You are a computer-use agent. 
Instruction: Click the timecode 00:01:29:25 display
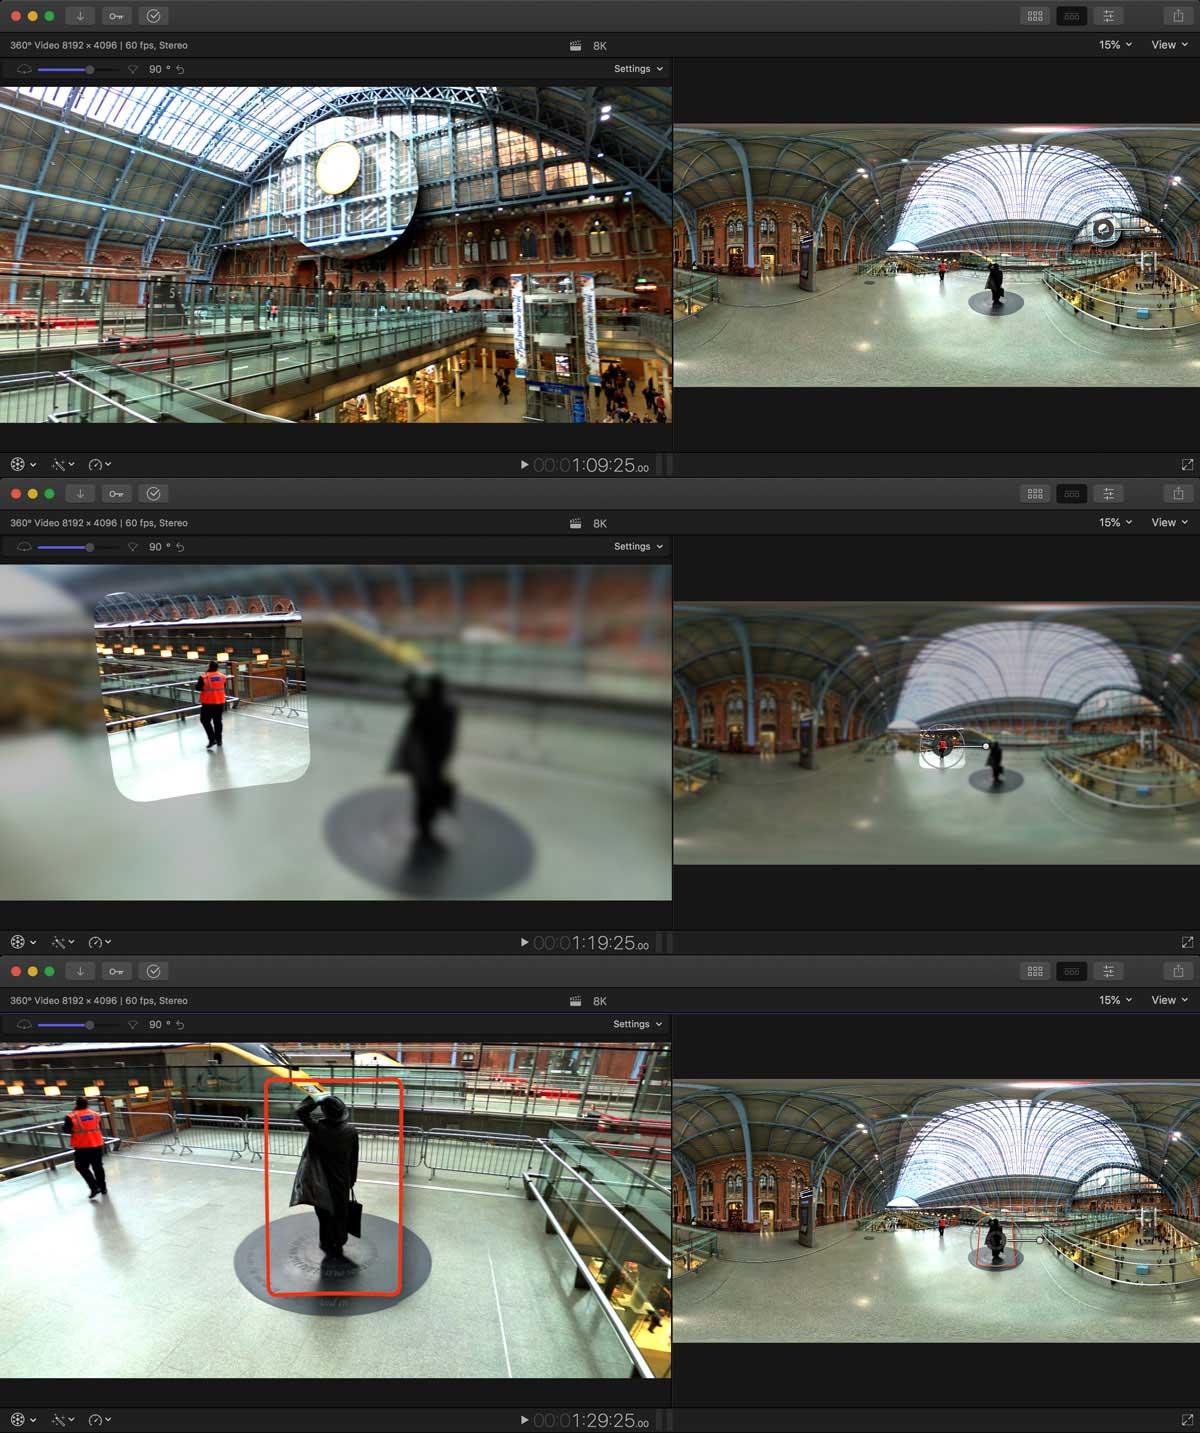(x=591, y=1421)
